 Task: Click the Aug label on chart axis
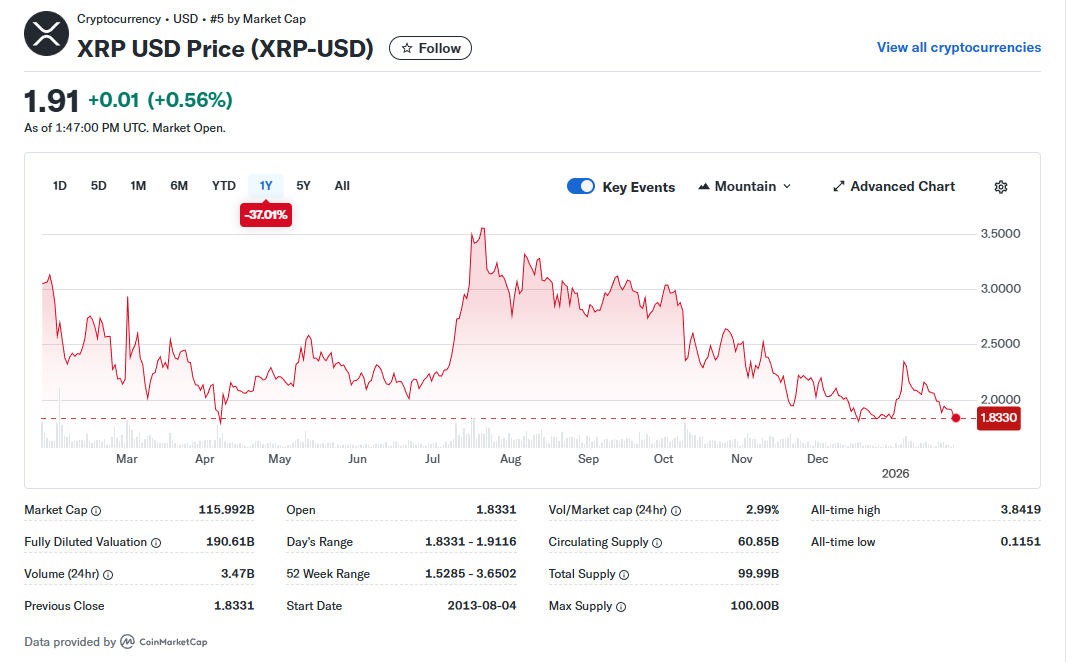tap(510, 459)
